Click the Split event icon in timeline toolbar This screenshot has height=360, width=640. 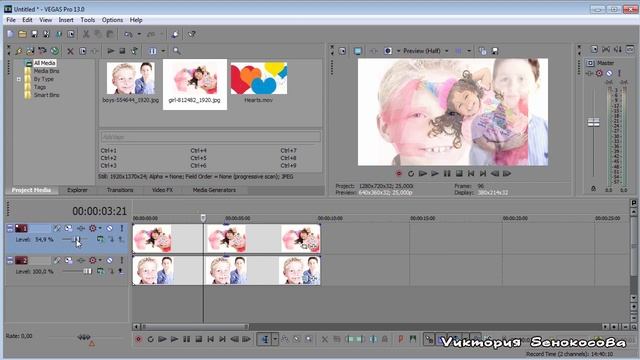[373, 339]
